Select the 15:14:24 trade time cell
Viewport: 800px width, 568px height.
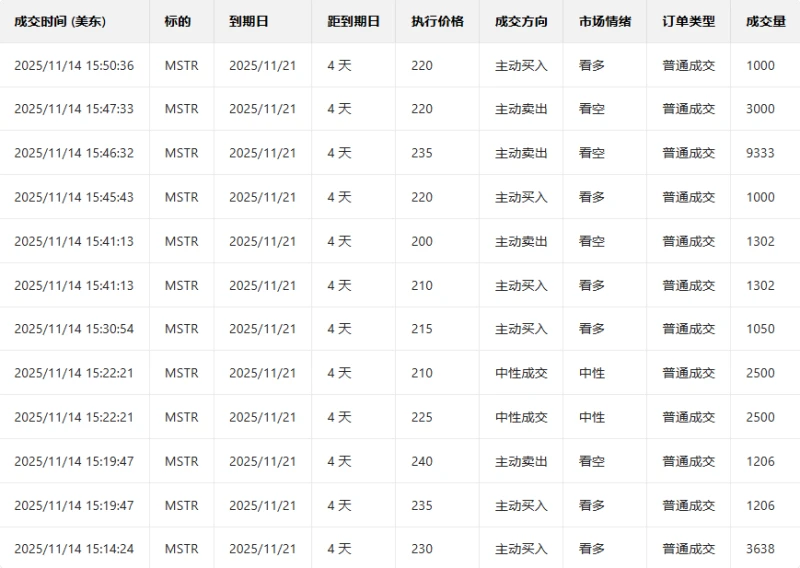(x=74, y=549)
